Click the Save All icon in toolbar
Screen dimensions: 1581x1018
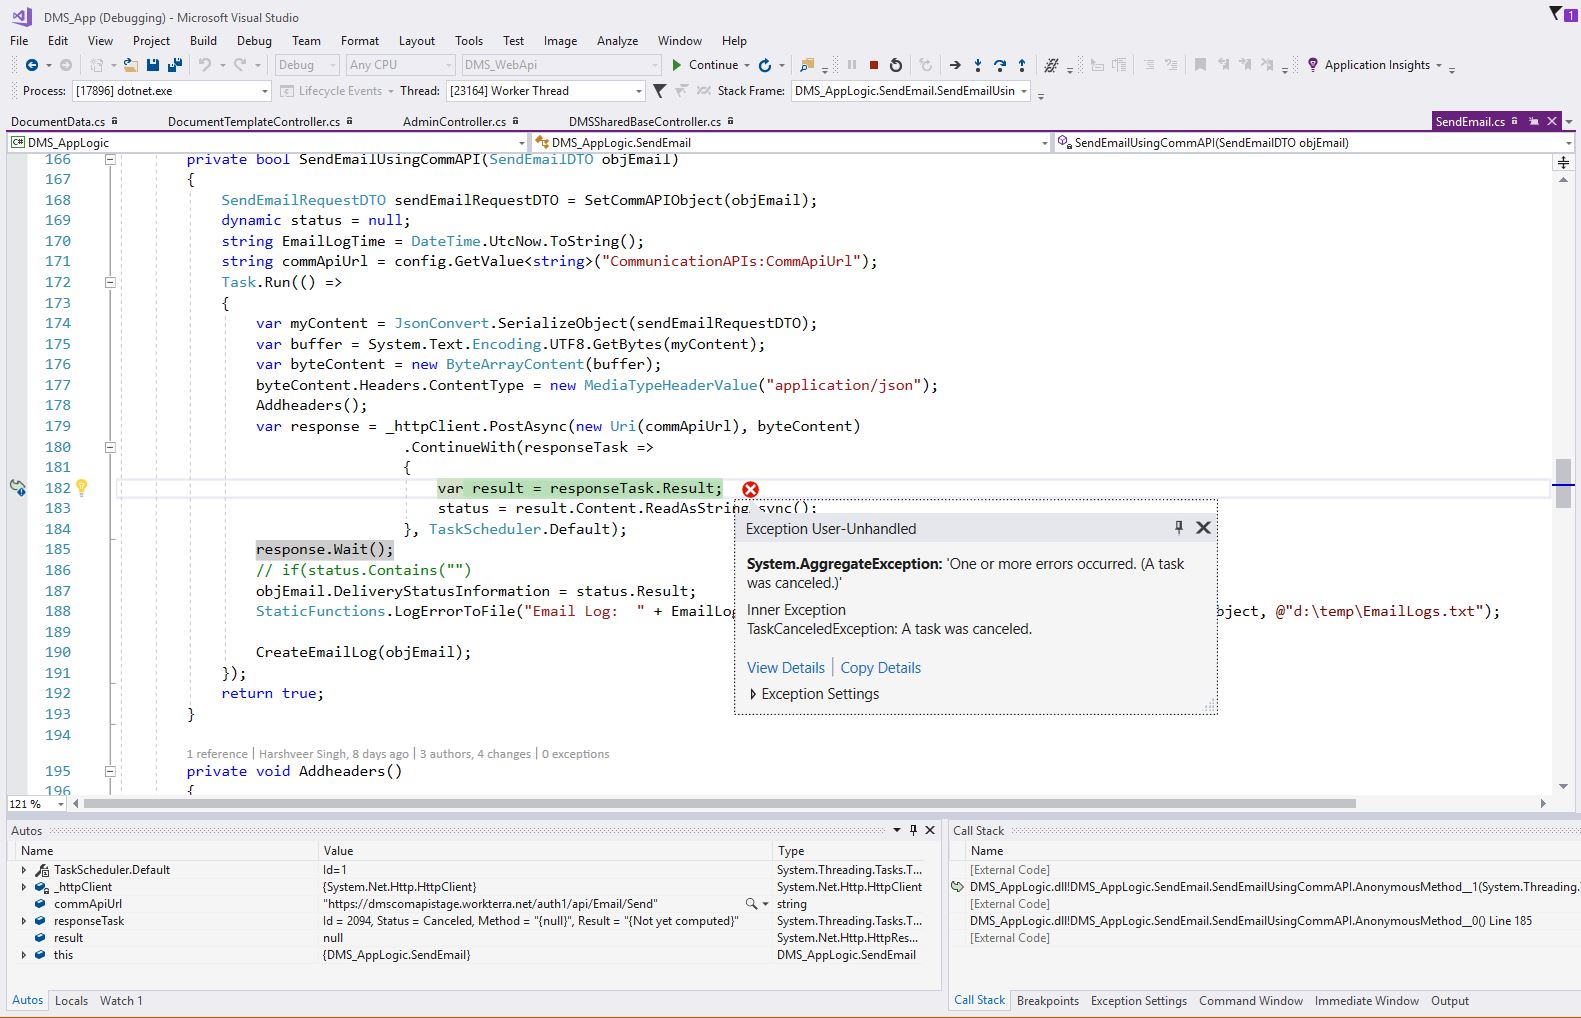[174, 65]
